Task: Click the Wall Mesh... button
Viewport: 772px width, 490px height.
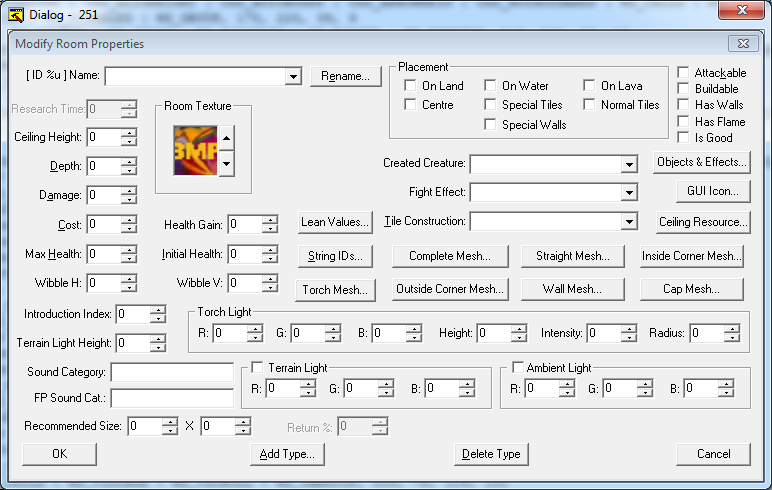Action: 573,289
